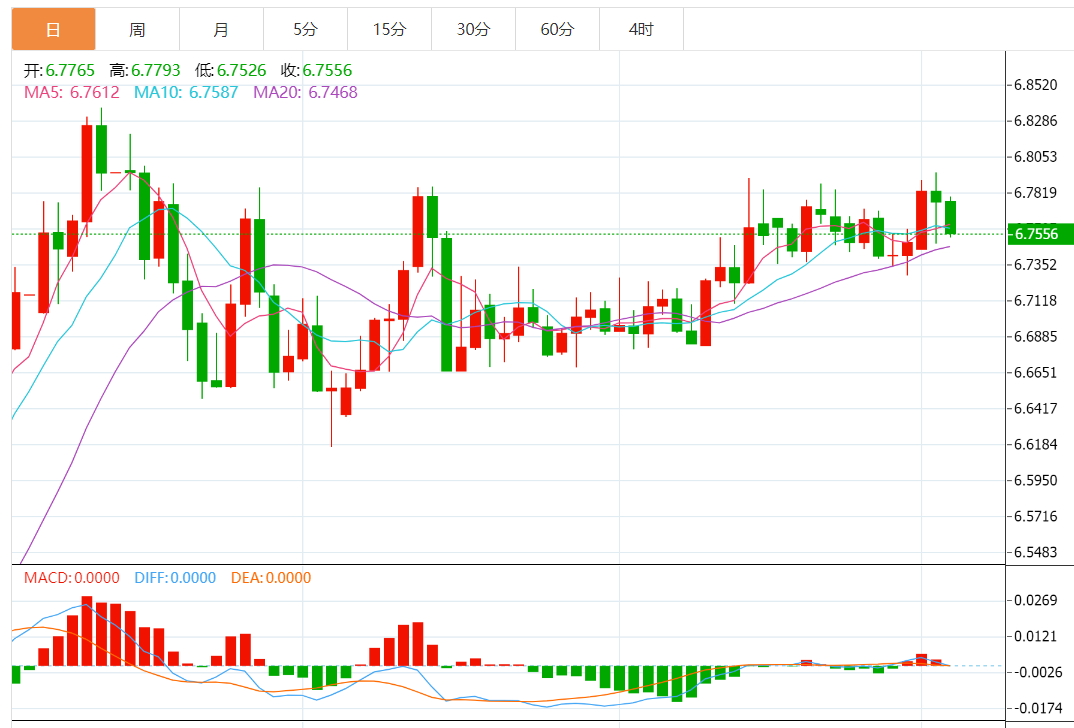Click the 6.8053 price axis label
Screen dimensions: 1074x728
[1036, 157]
